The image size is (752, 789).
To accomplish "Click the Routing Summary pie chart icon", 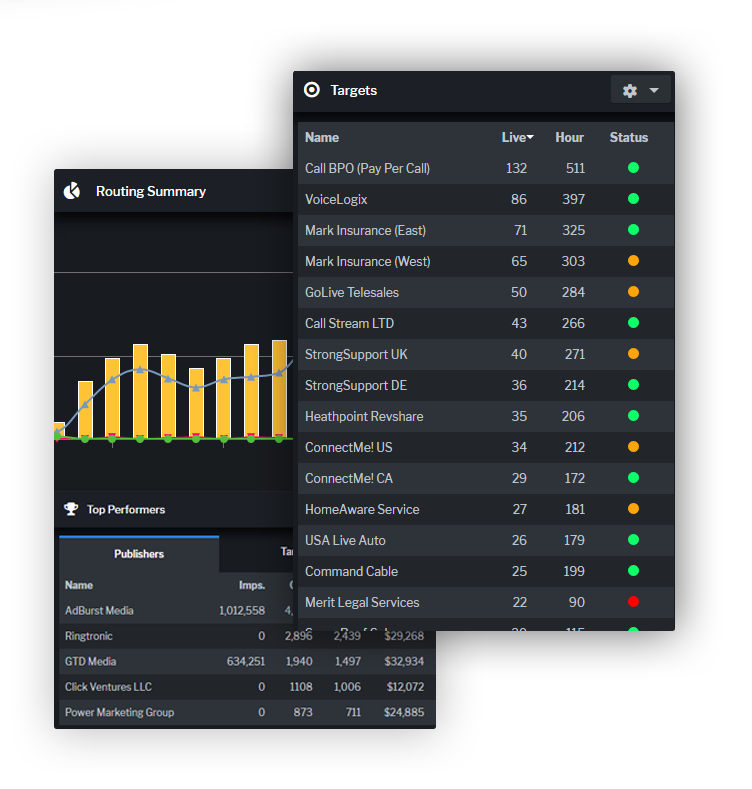I will pos(71,191).
